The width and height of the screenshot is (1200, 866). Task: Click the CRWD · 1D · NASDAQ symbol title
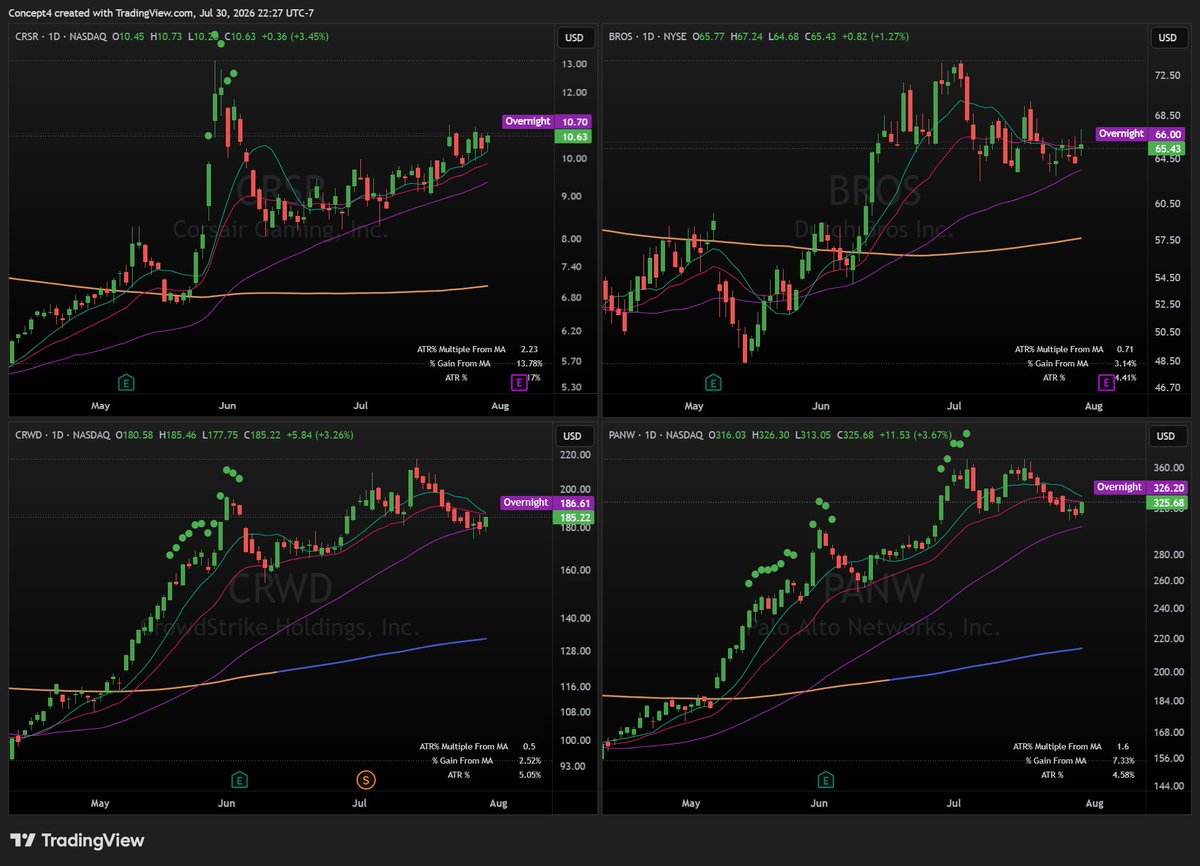pos(60,435)
